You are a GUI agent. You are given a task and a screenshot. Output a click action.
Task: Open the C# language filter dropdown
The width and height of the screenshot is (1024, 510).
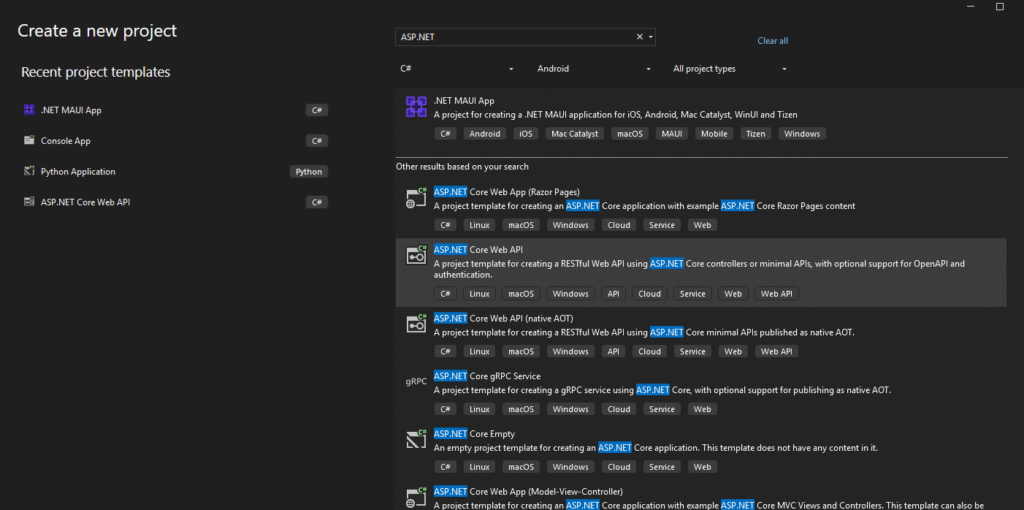457,69
